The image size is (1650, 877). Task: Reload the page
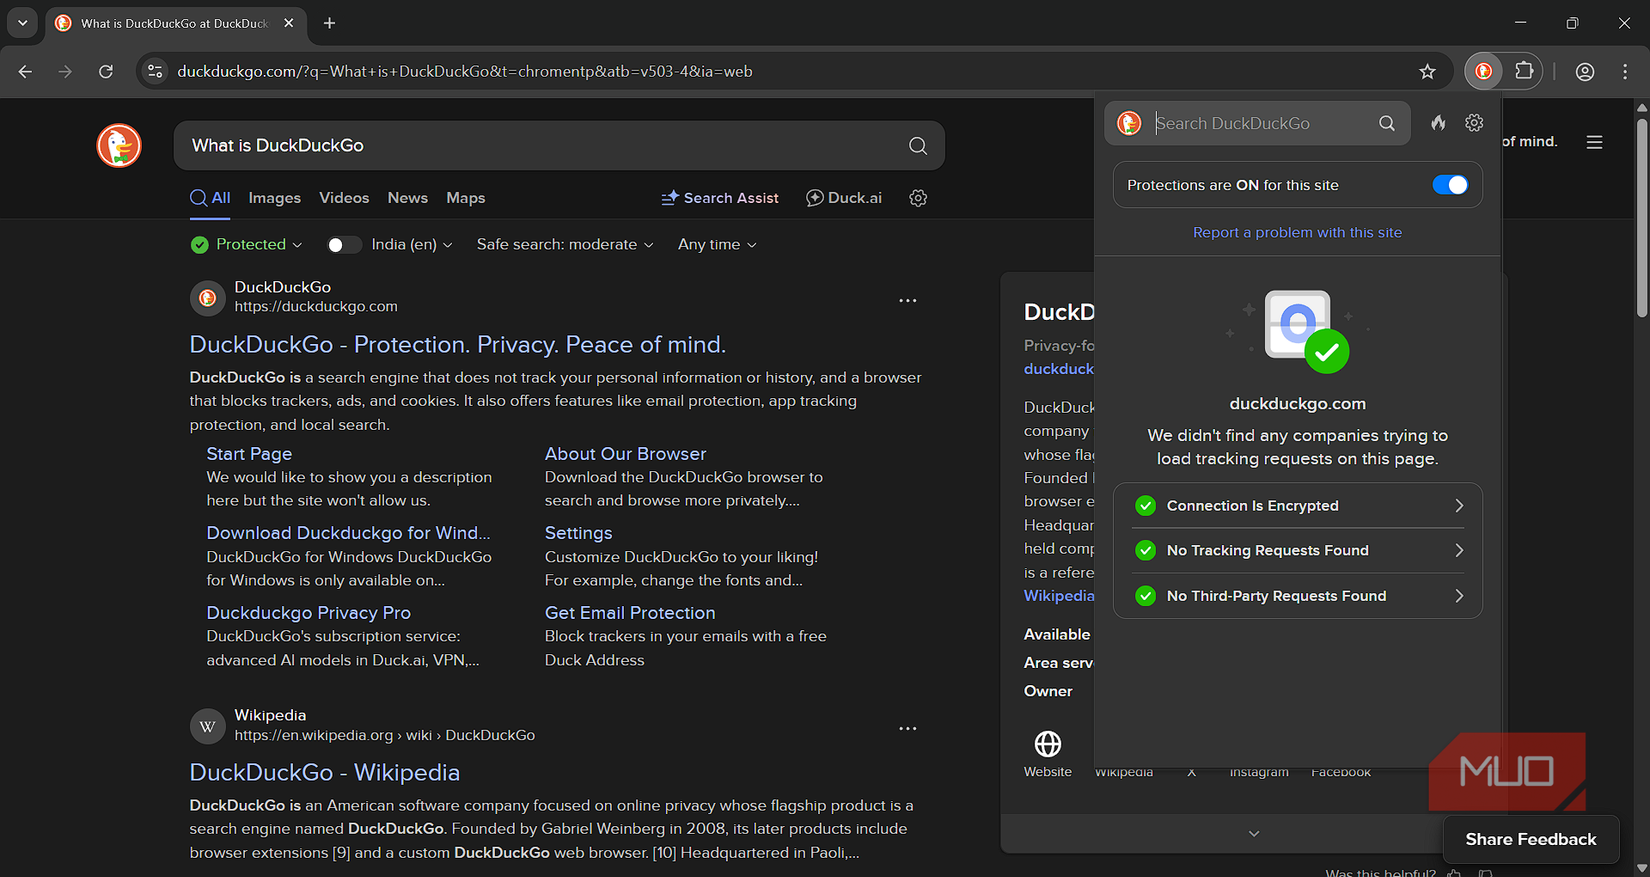click(106, 71)
